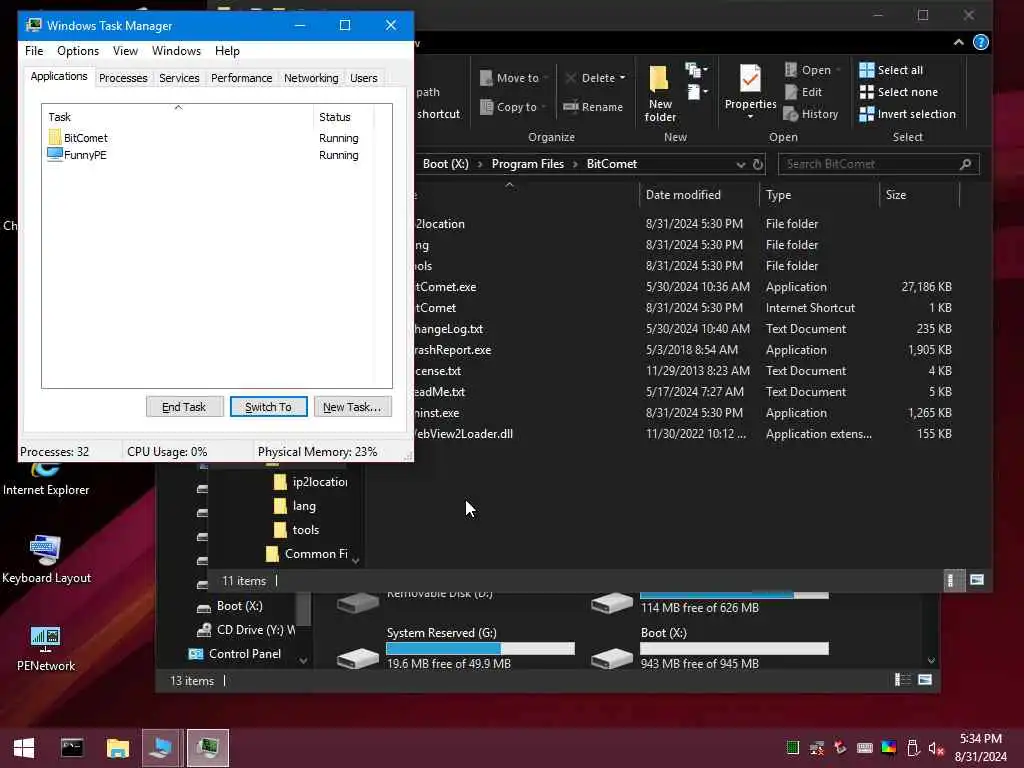Select the ip2location folder in the tree
The image size is (1024, 768).
tap(310, 482)
